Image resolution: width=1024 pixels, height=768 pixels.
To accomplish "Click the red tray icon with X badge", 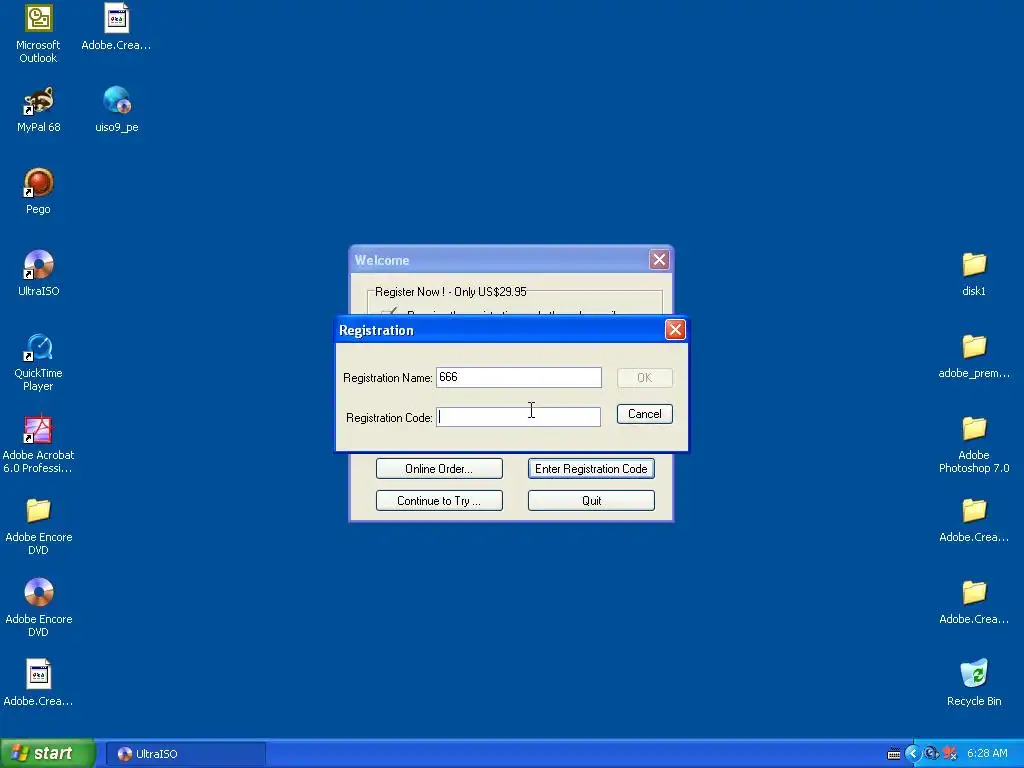I will (x=950, y=753).
